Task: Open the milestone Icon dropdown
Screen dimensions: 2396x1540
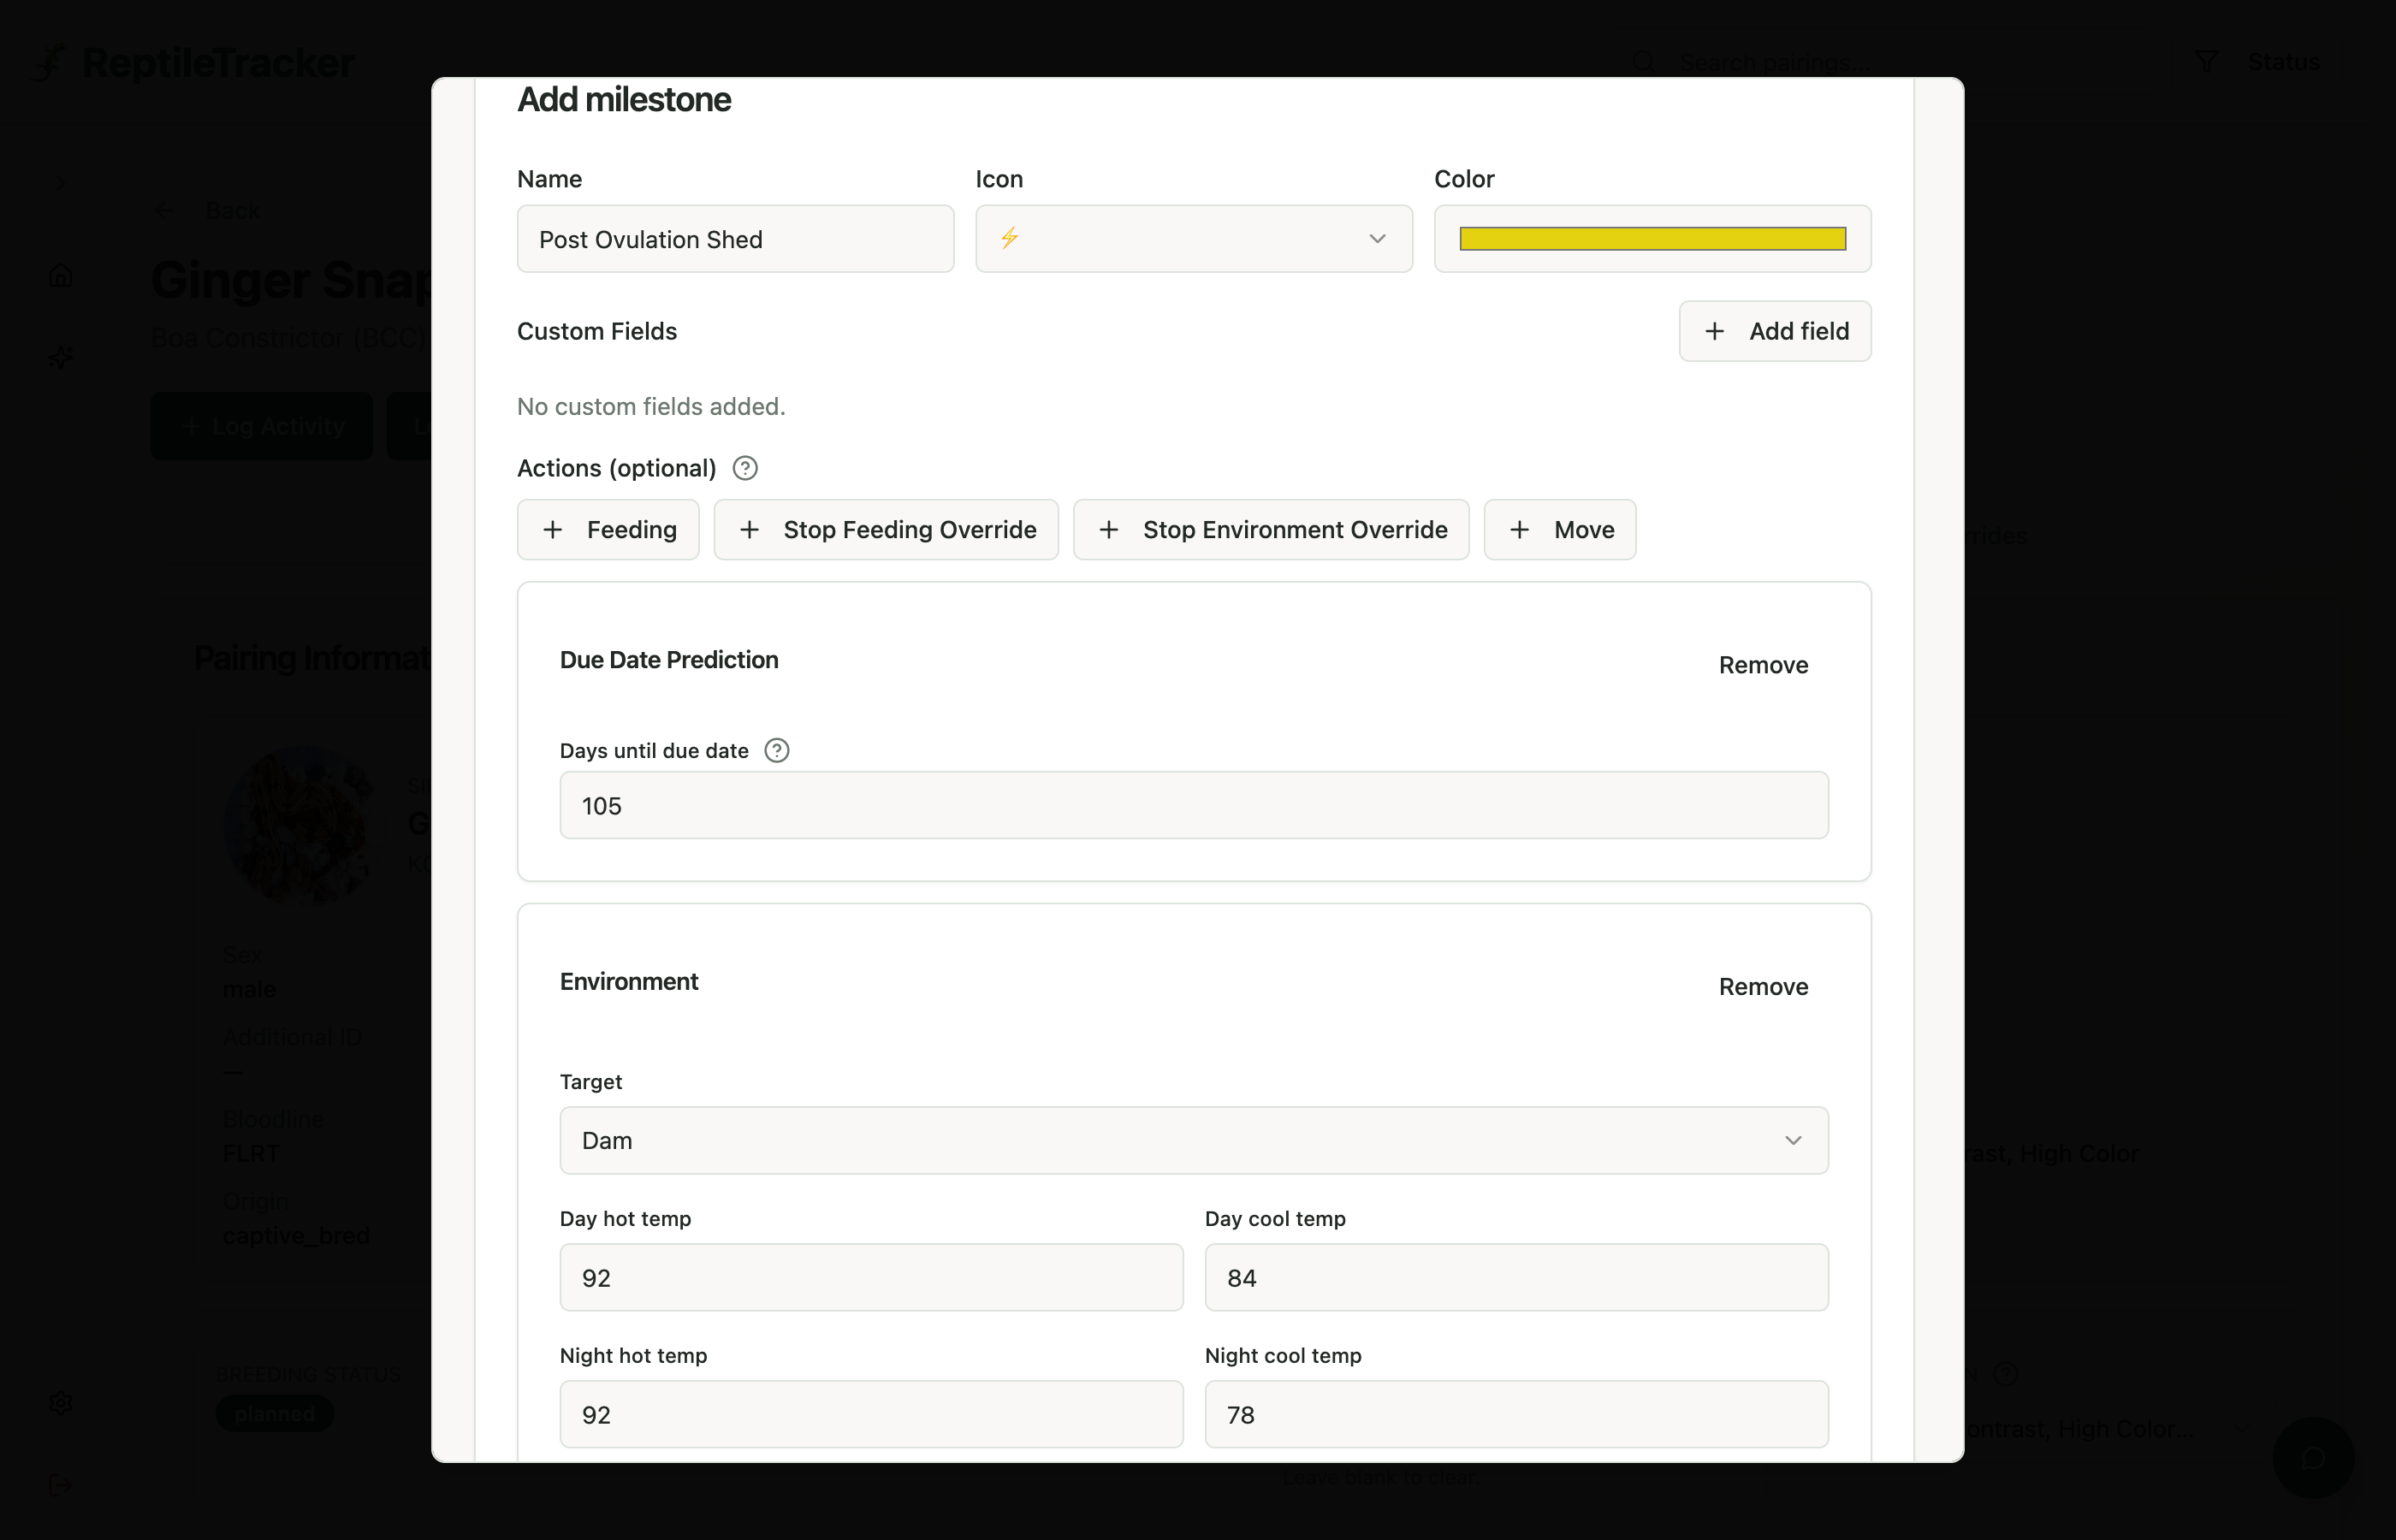Action: point(1377,239)
